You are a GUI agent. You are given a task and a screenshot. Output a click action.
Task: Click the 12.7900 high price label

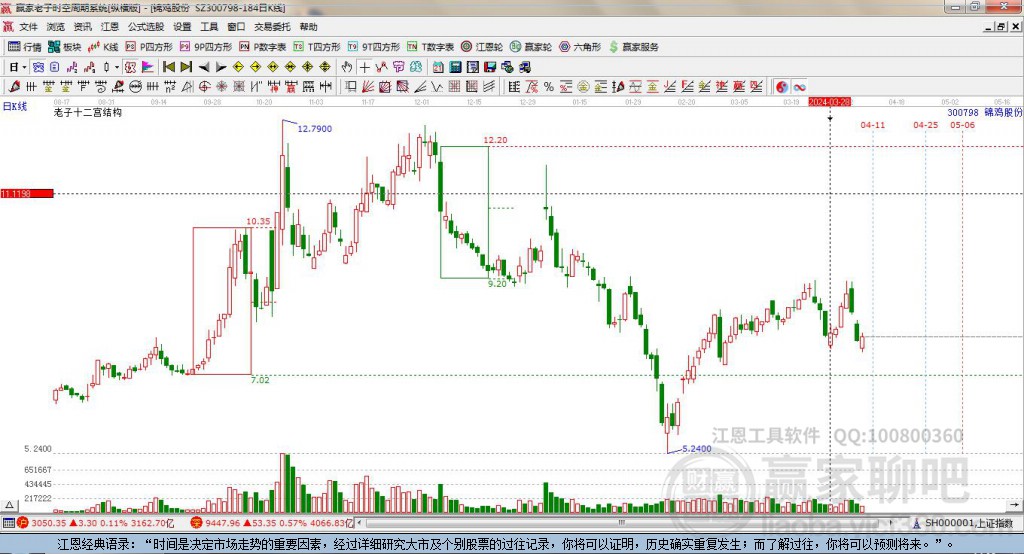pos(315,129)
